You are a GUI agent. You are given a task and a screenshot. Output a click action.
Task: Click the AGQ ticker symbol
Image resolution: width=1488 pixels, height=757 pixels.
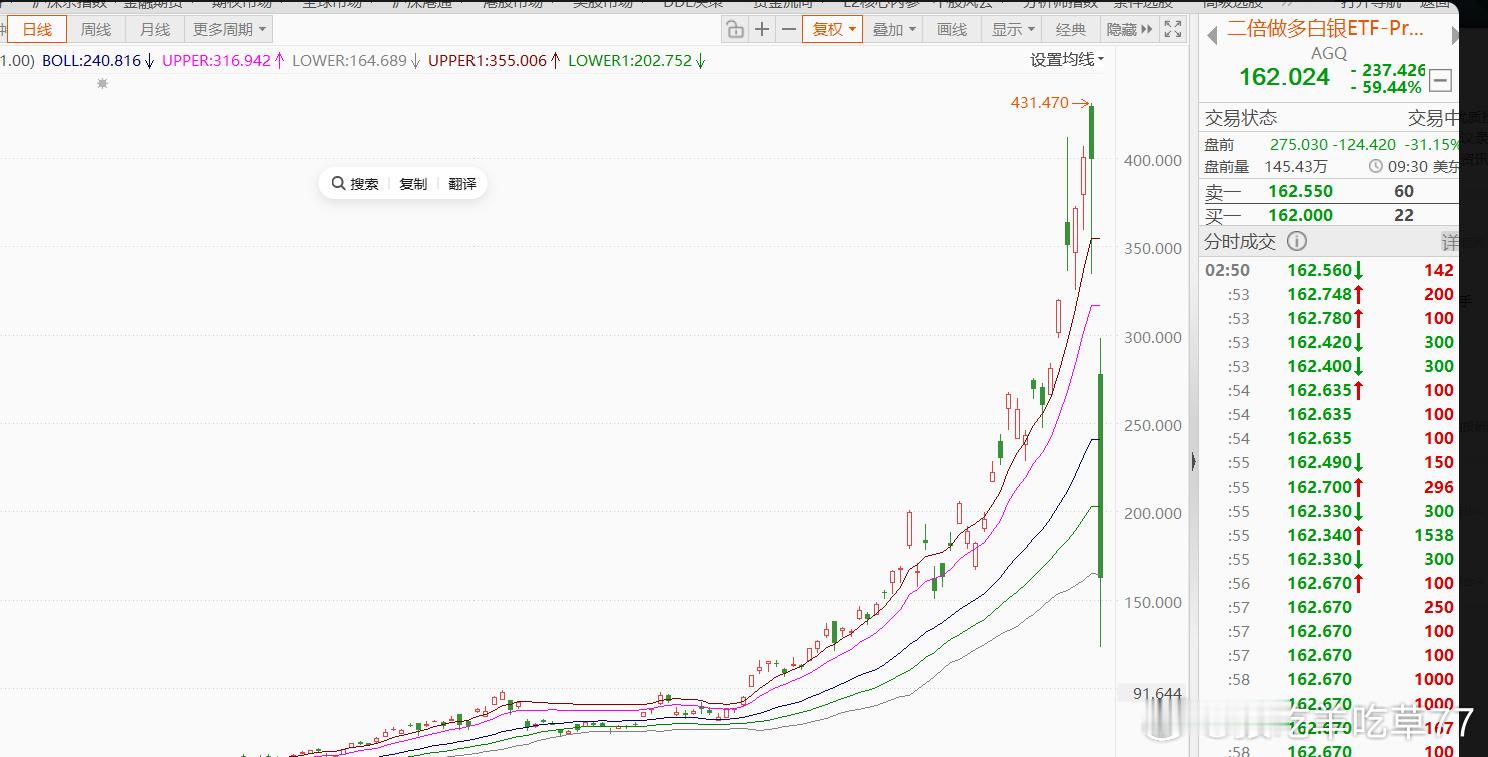(1328, 53)
